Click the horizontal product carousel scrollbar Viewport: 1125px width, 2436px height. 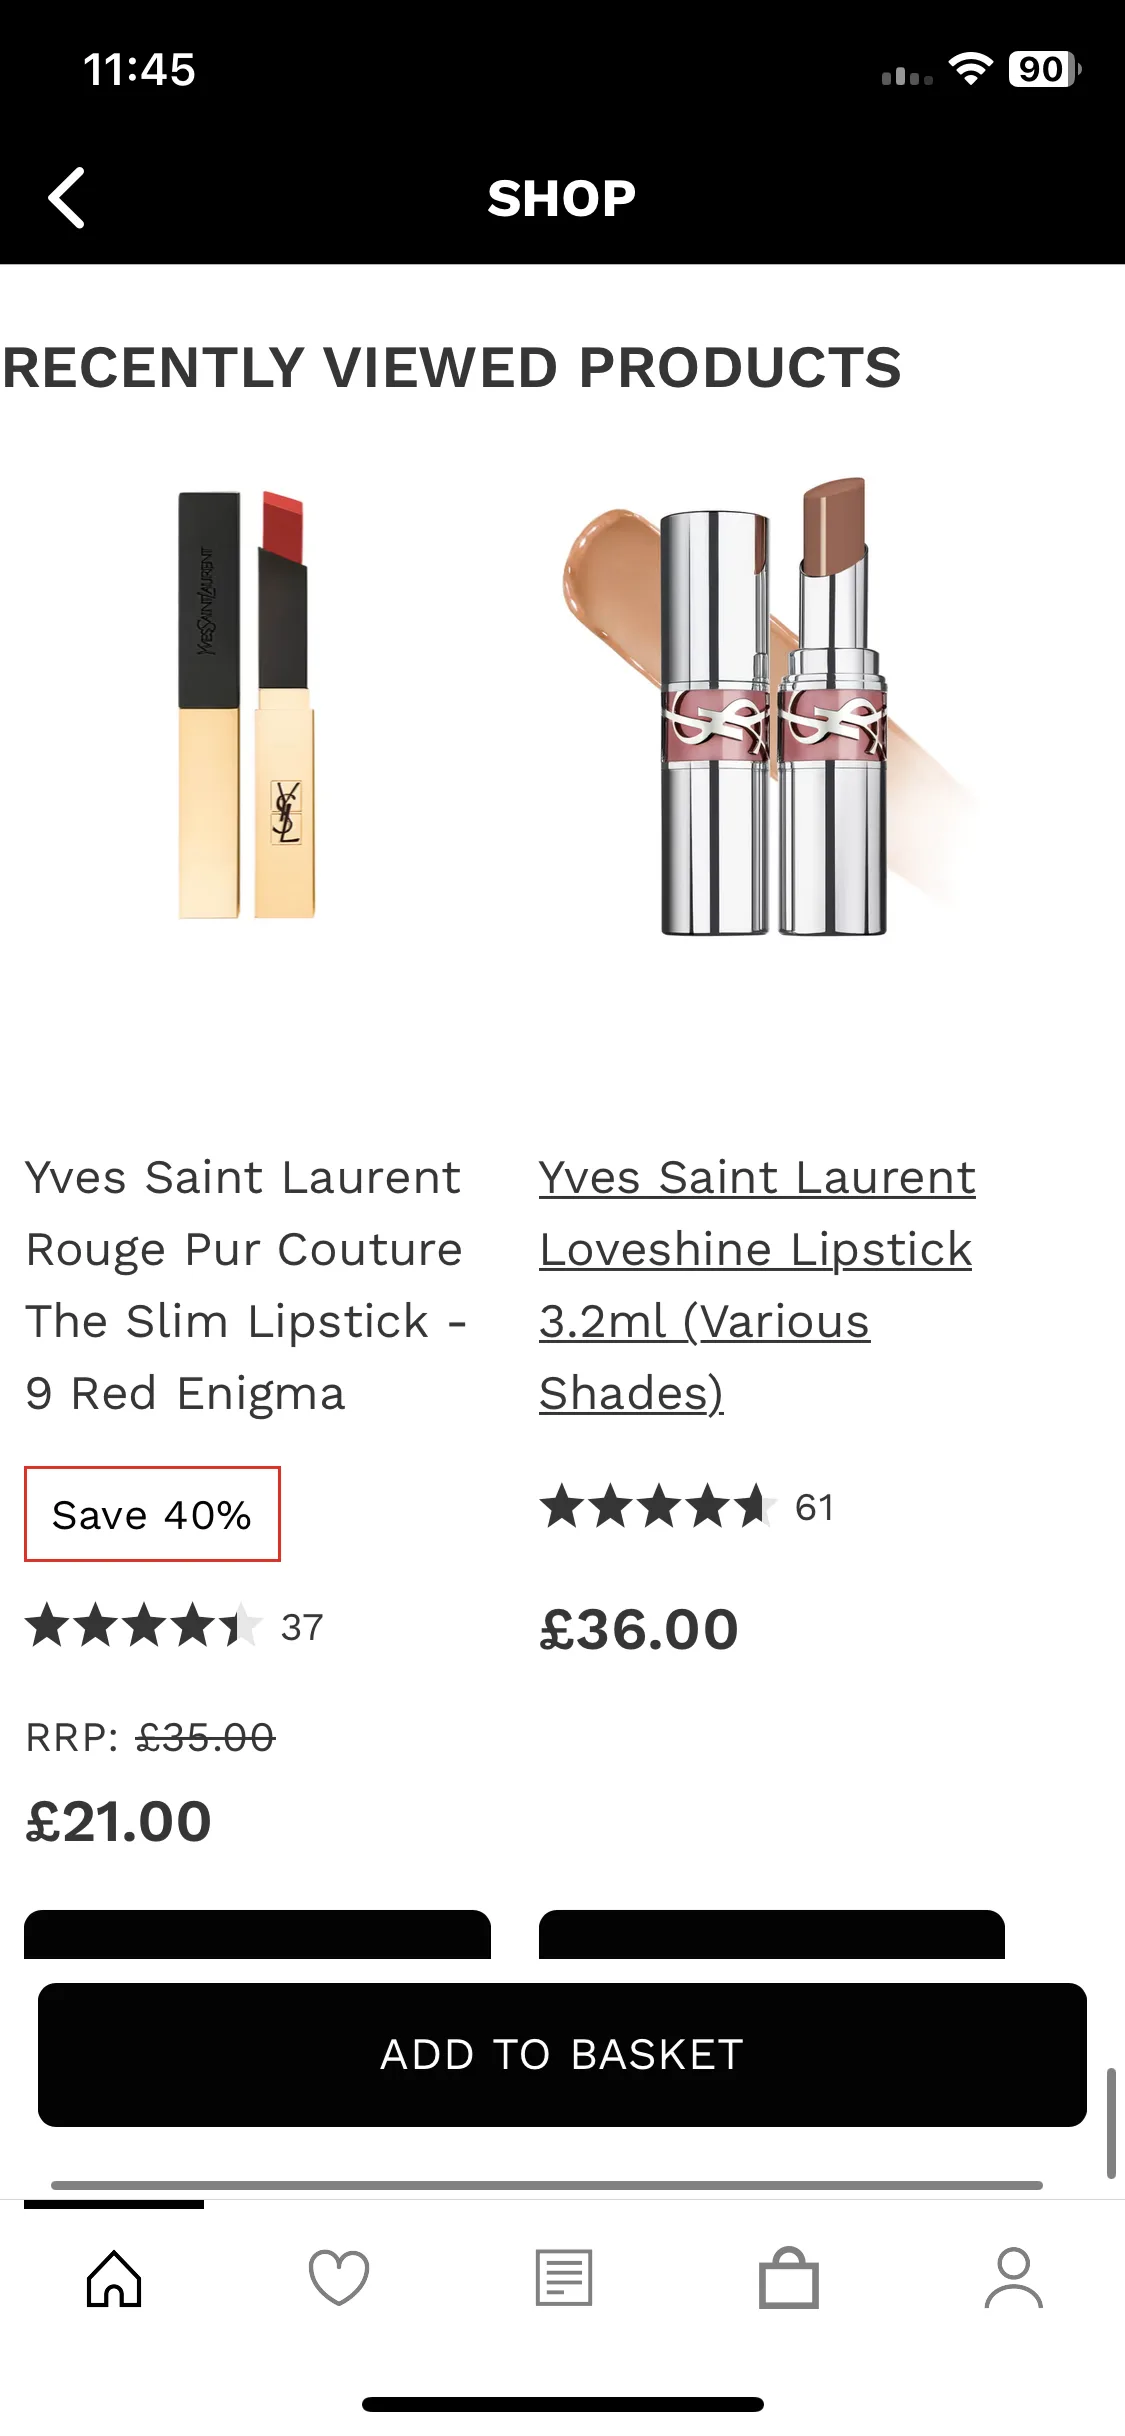(546, 2185)
